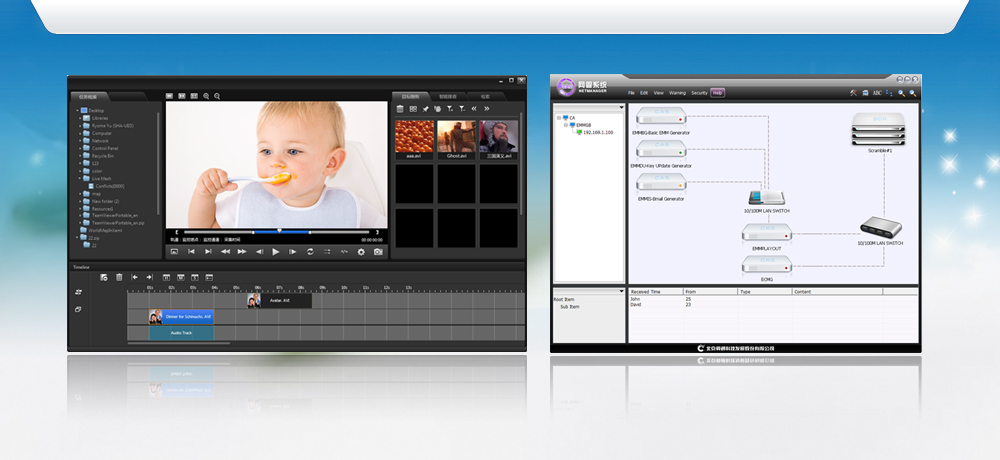Click the snapshot camera icon under the video

[x=378, y=252]
